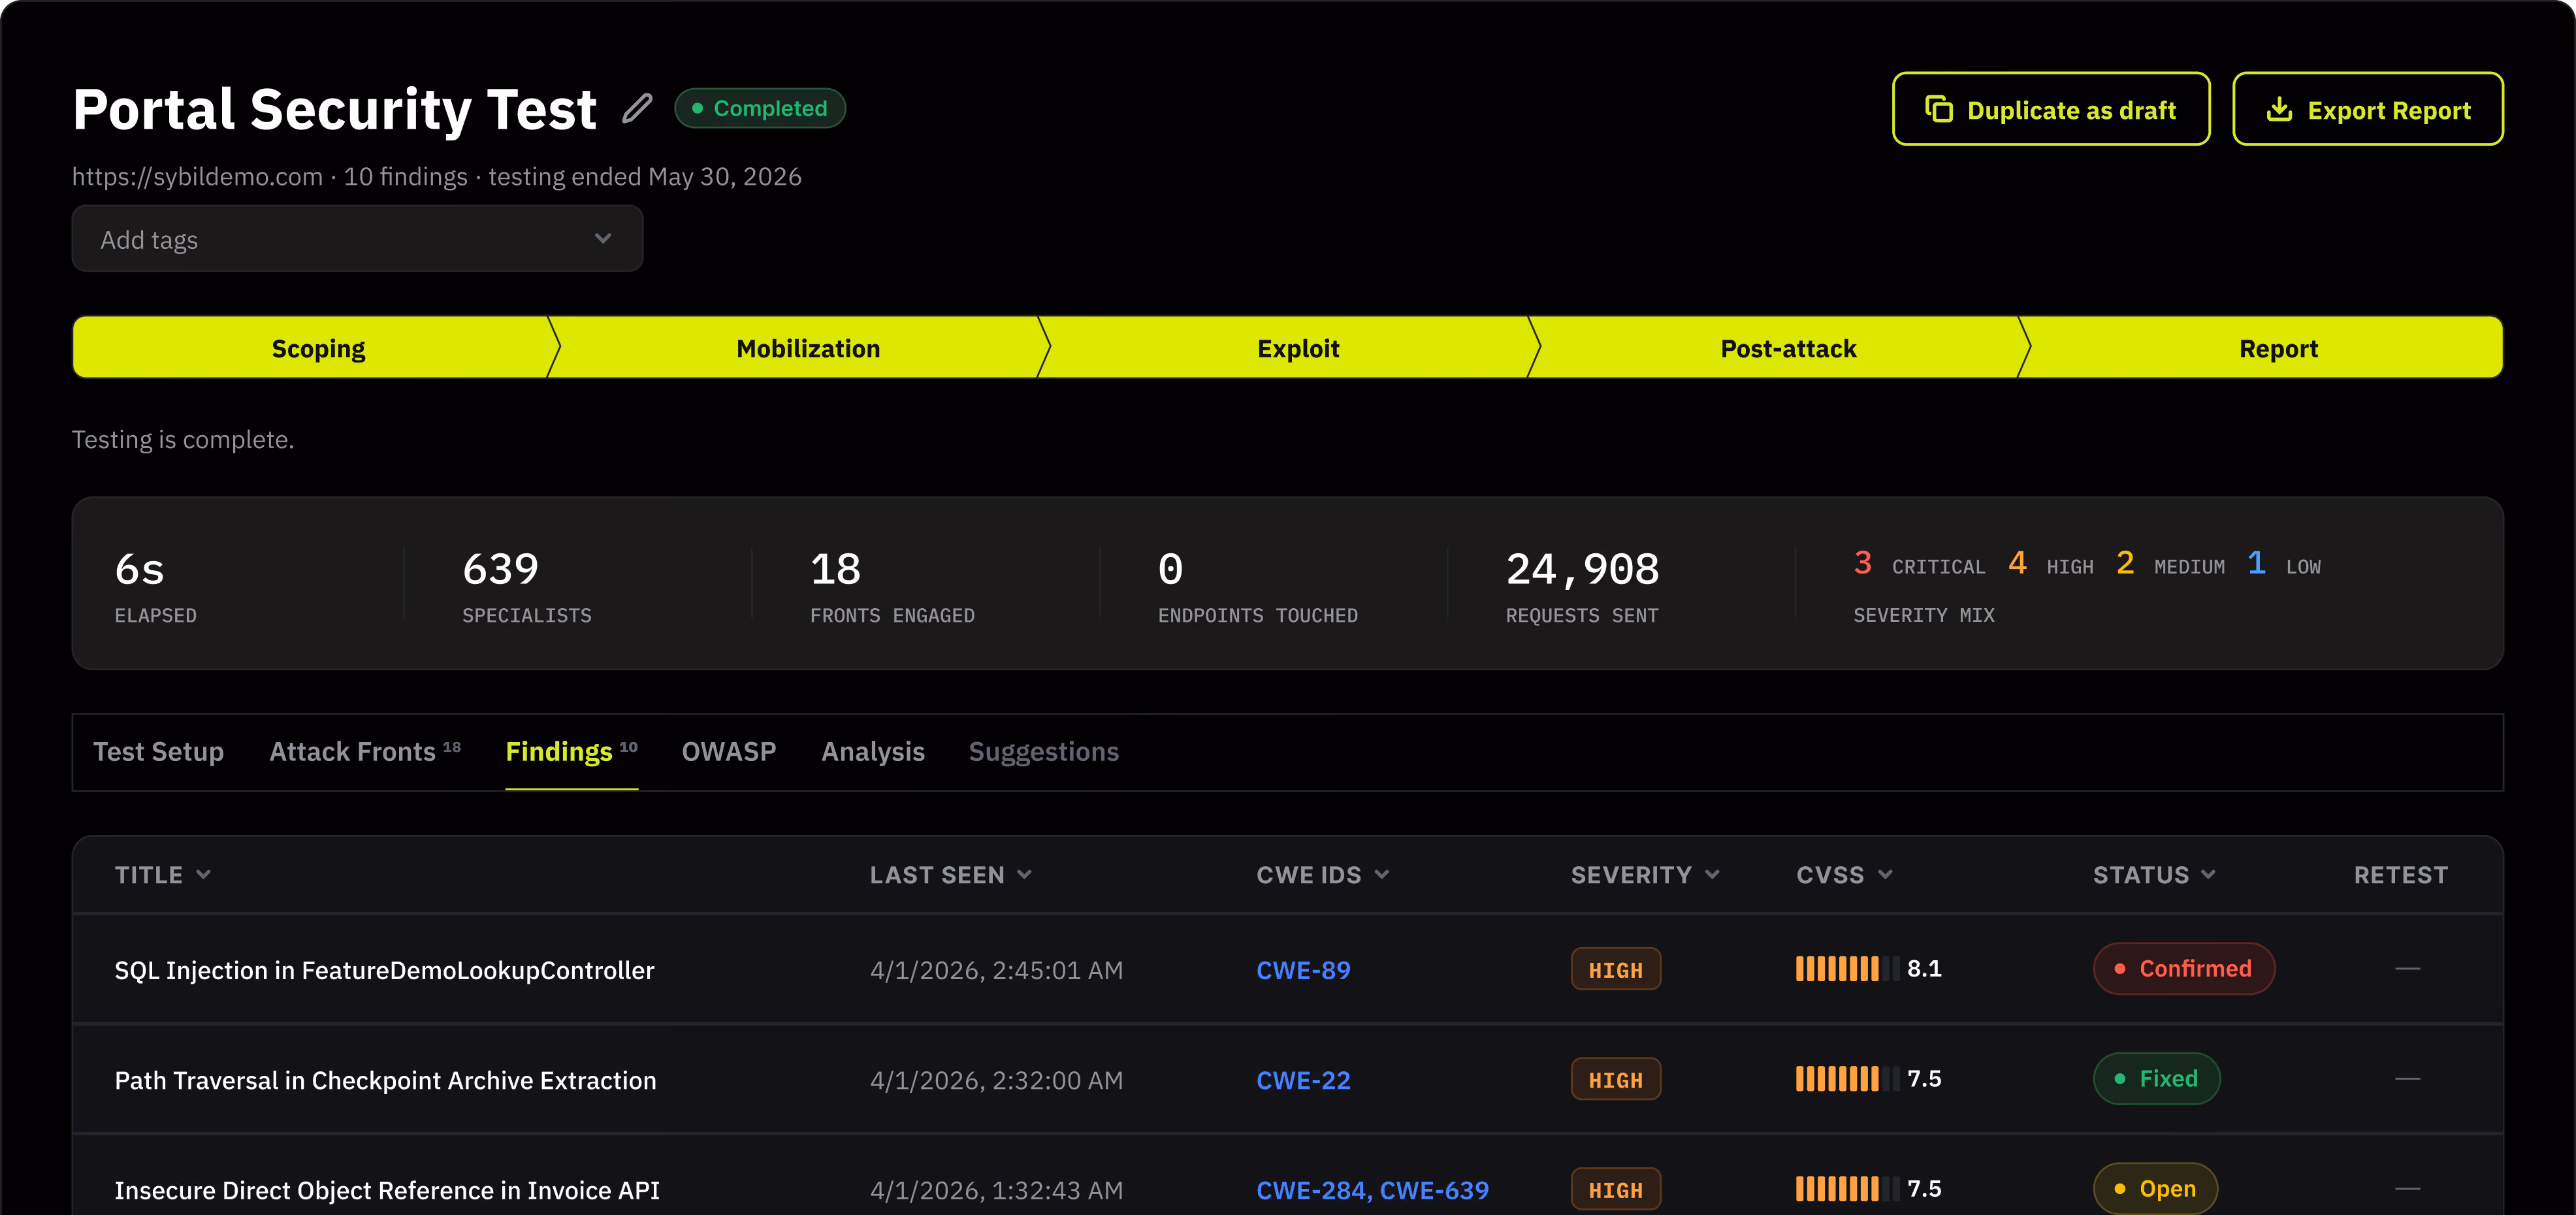Open the Findings tab

coord(571,751)
